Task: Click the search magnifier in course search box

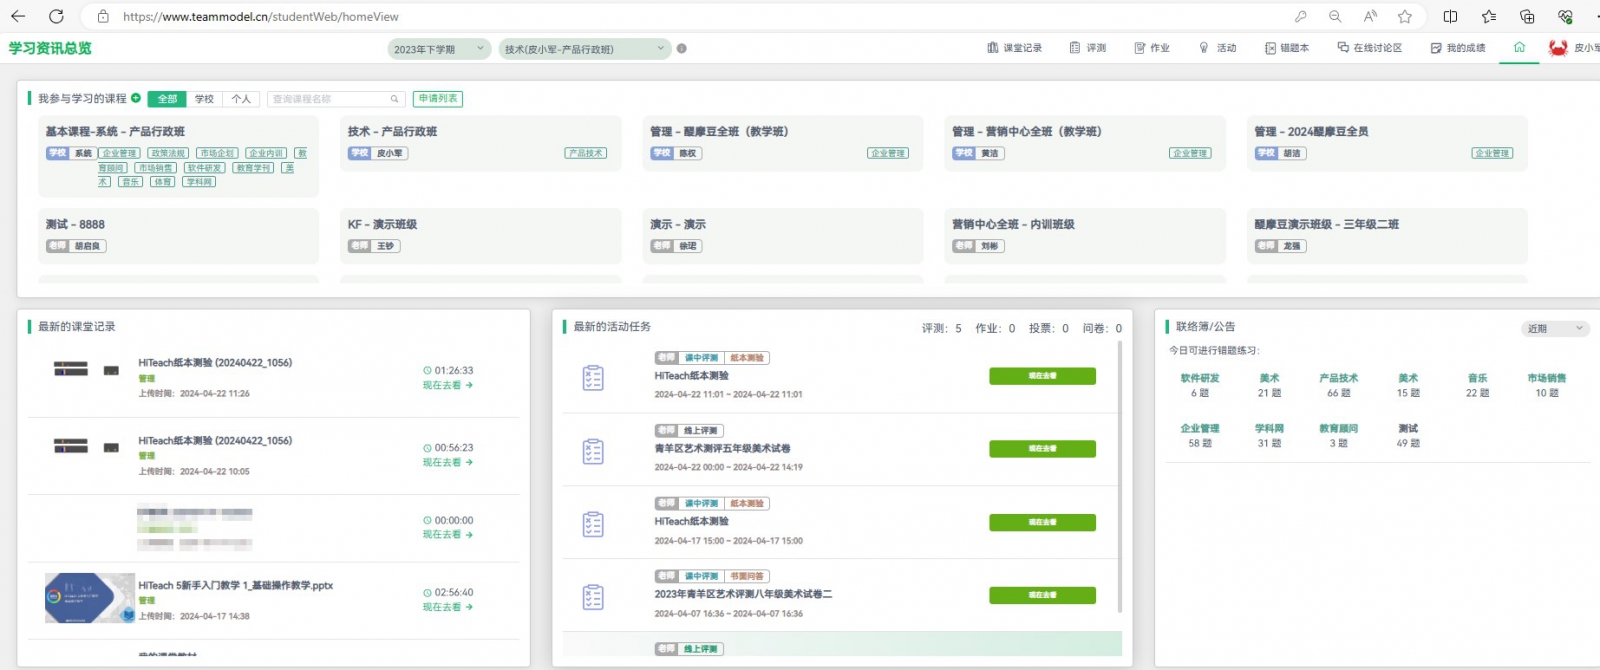Action: click(395, 99)
